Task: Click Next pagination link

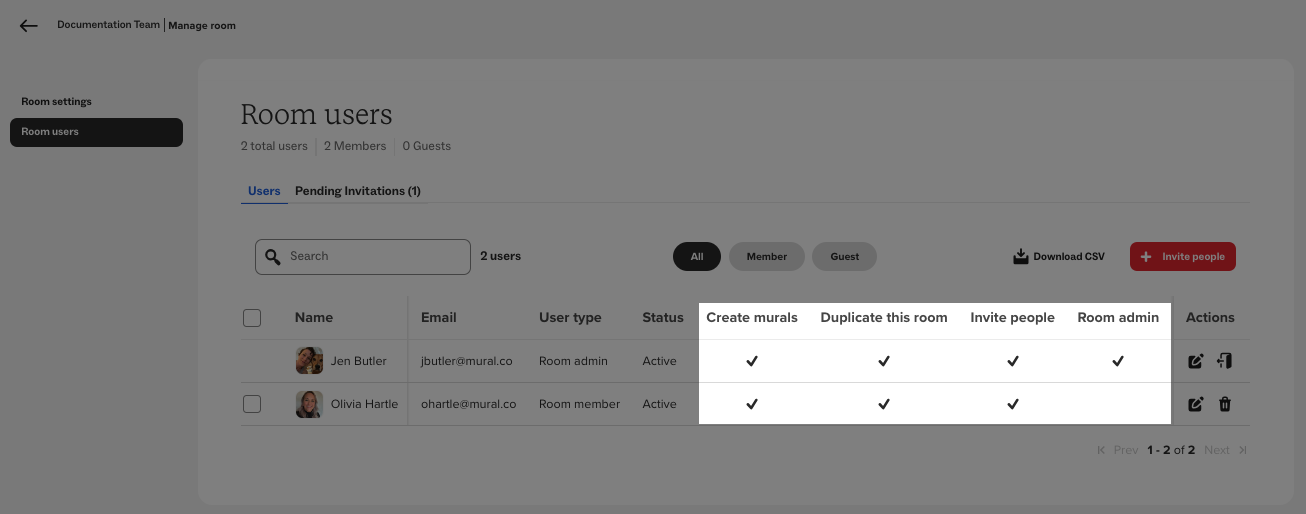Action: (1217, 450)
